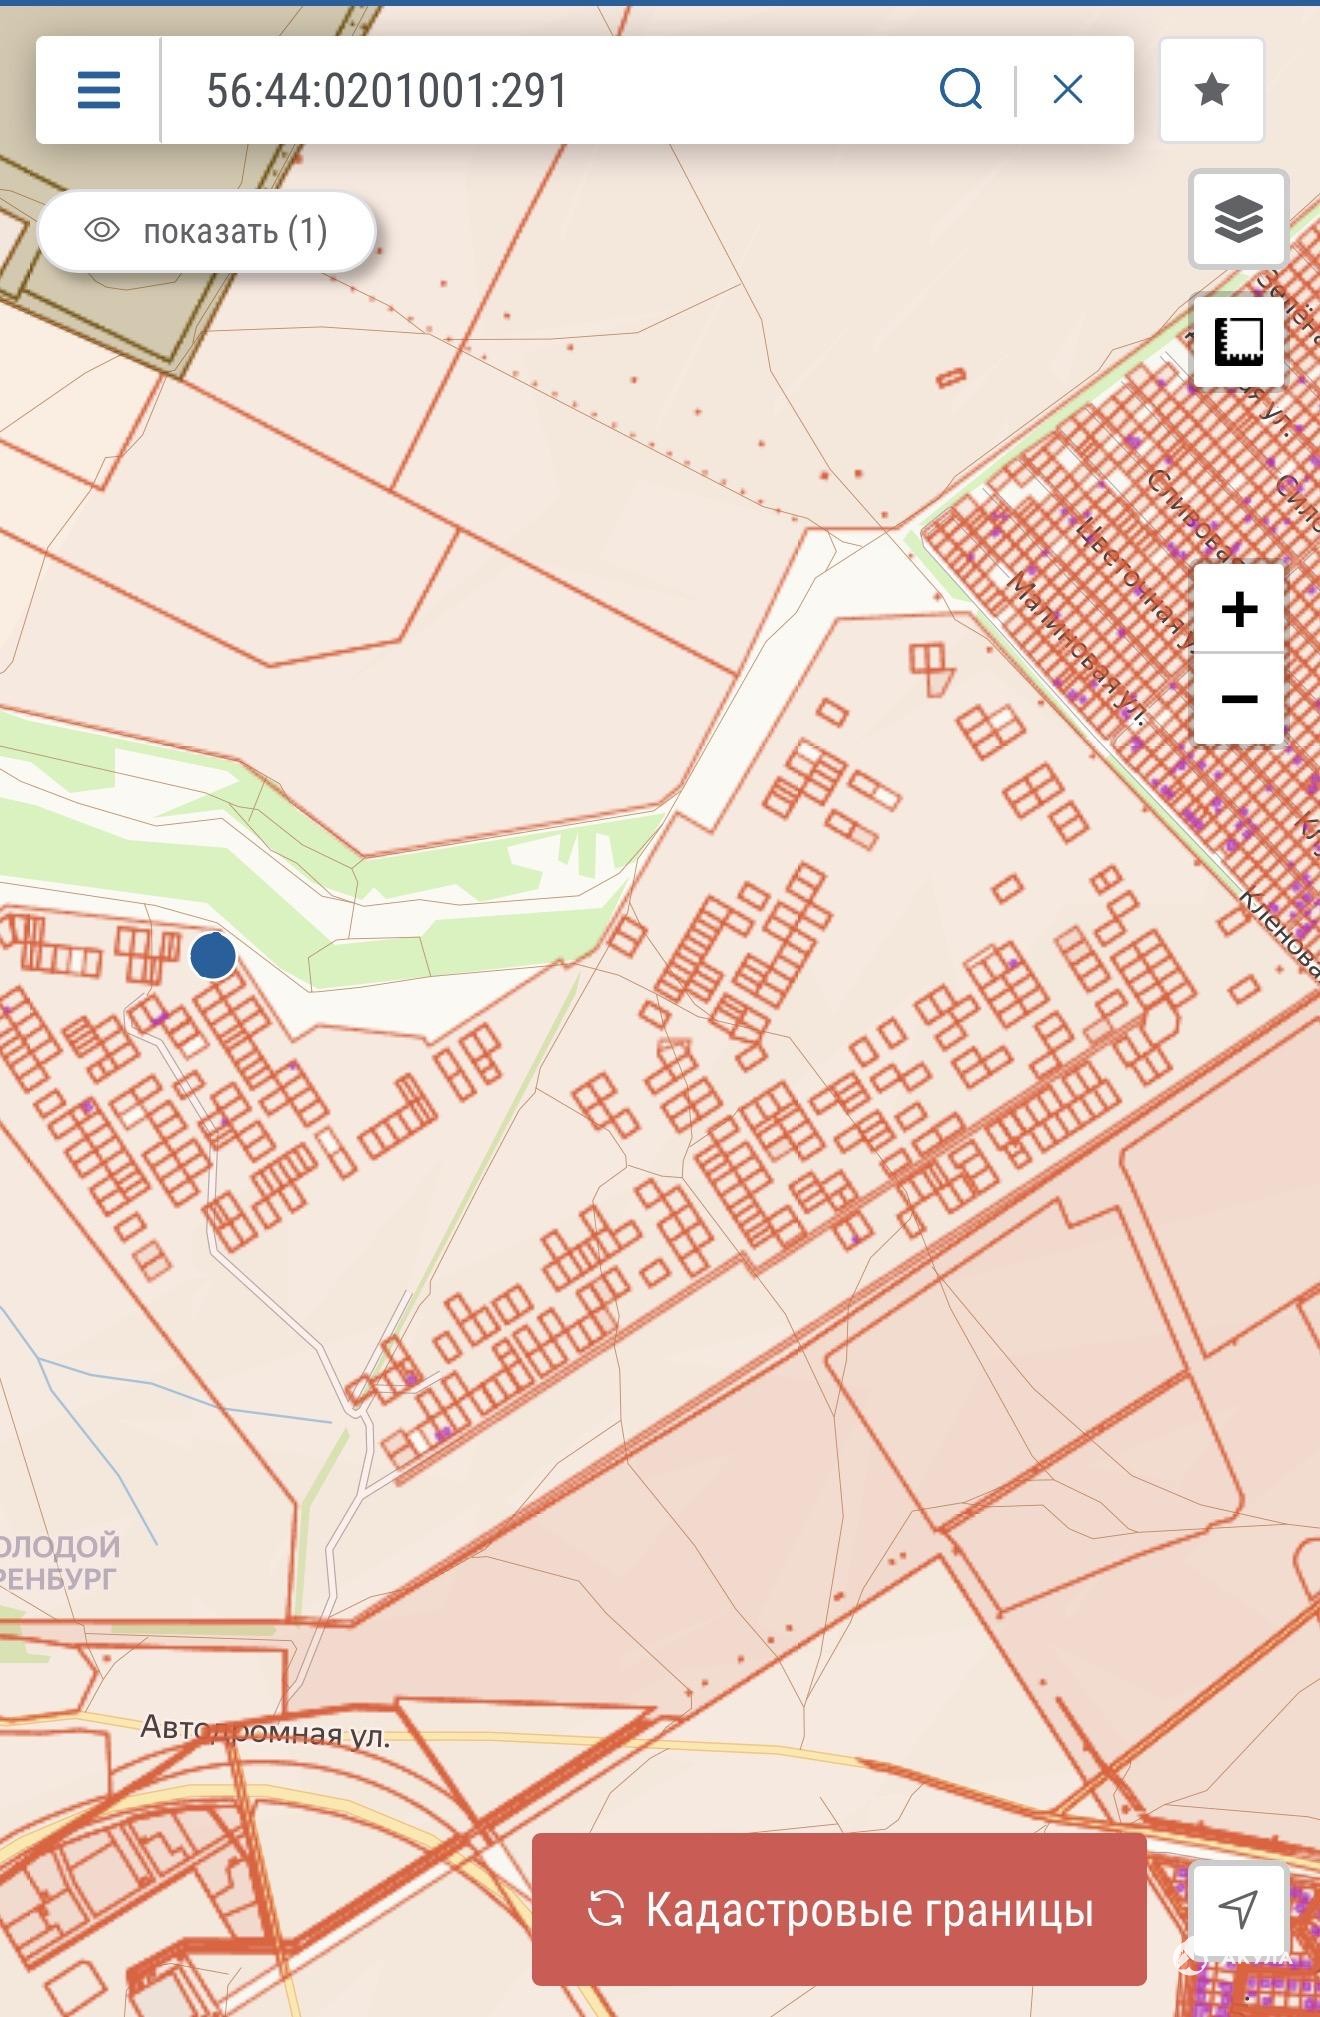The height and width of the screenshot is (2017, 1320).
Task: Tap the refresh icon on red button
Action: (x=605, y=1908)
